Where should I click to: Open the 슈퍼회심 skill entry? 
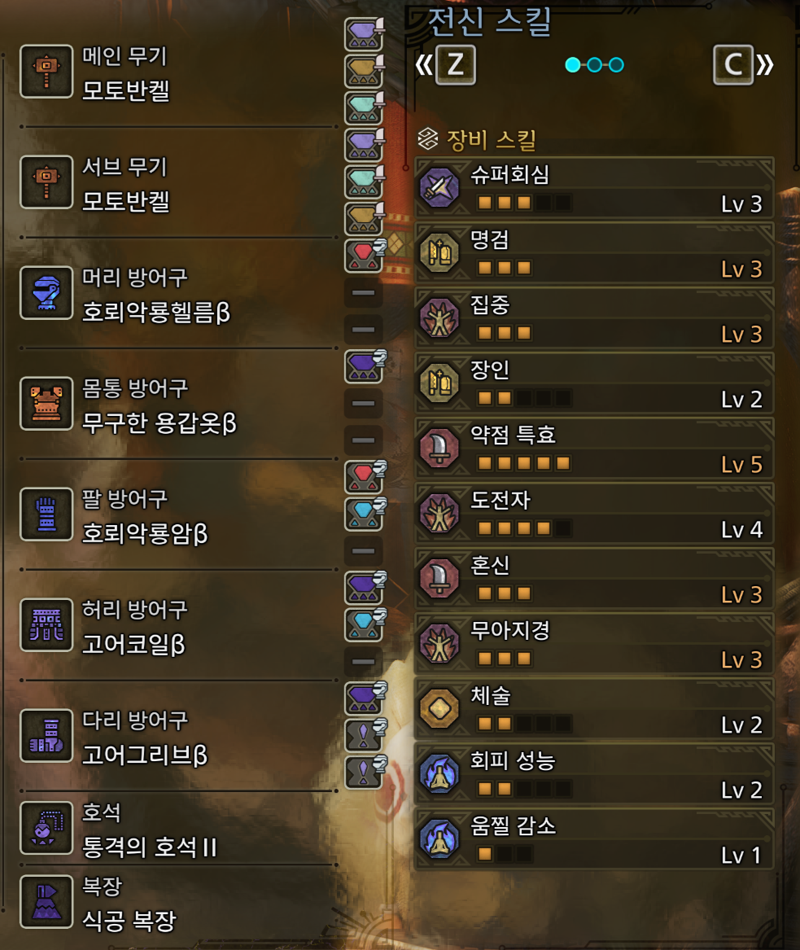coord(594,188)
